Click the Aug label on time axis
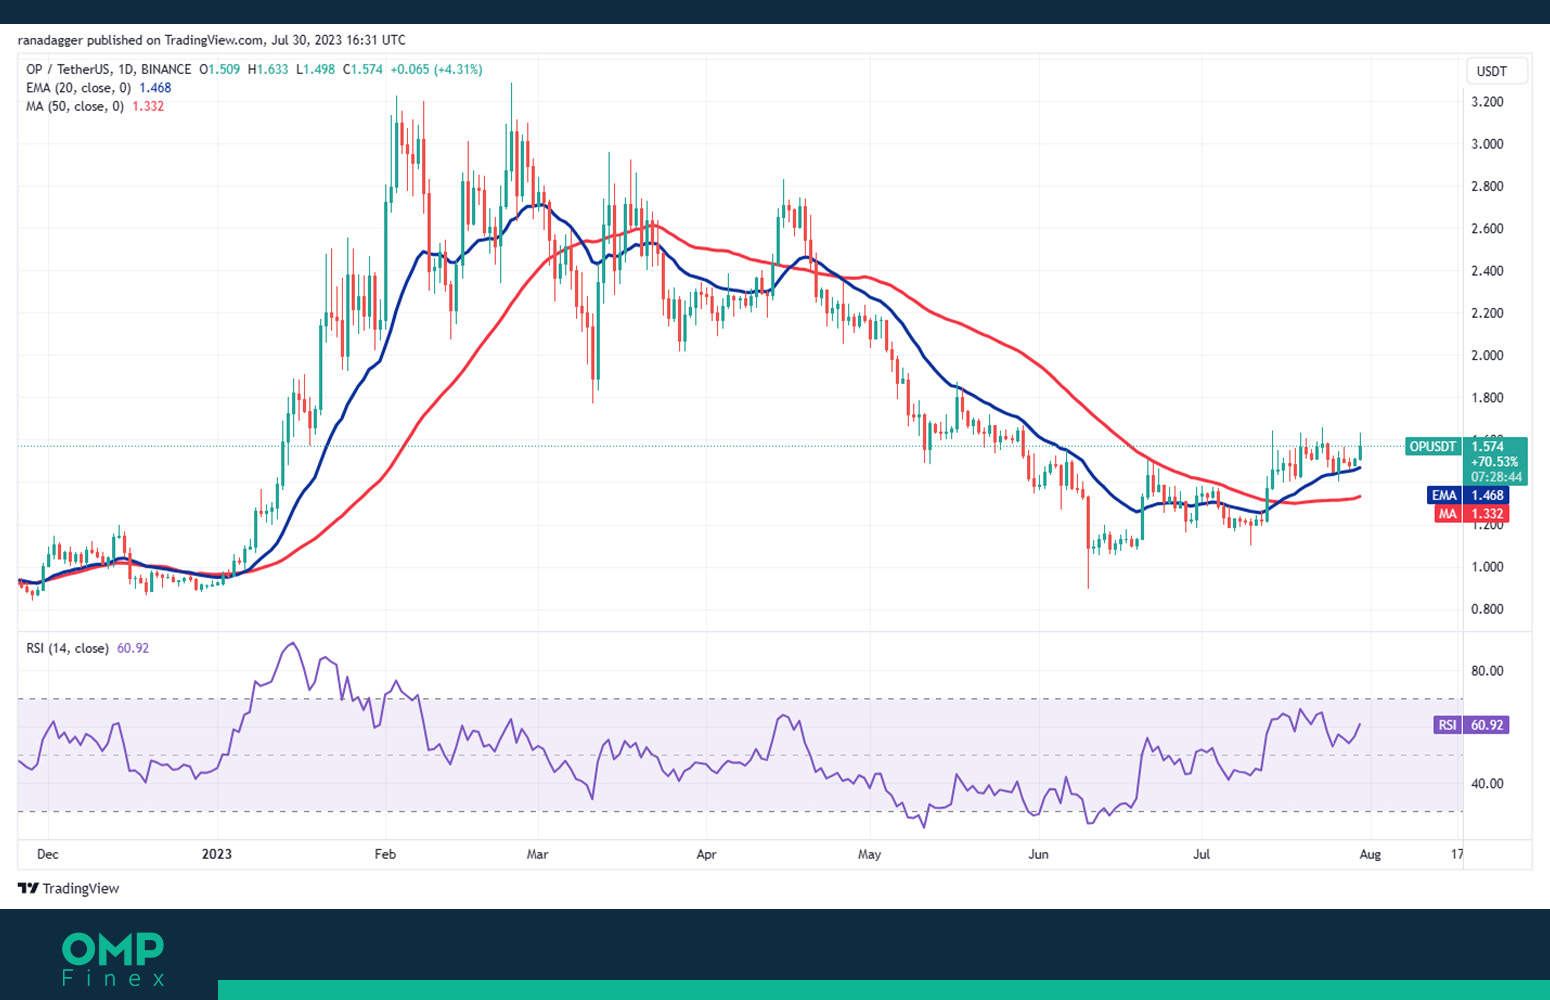1550x1000 pixels. (x=1370, y=854)
